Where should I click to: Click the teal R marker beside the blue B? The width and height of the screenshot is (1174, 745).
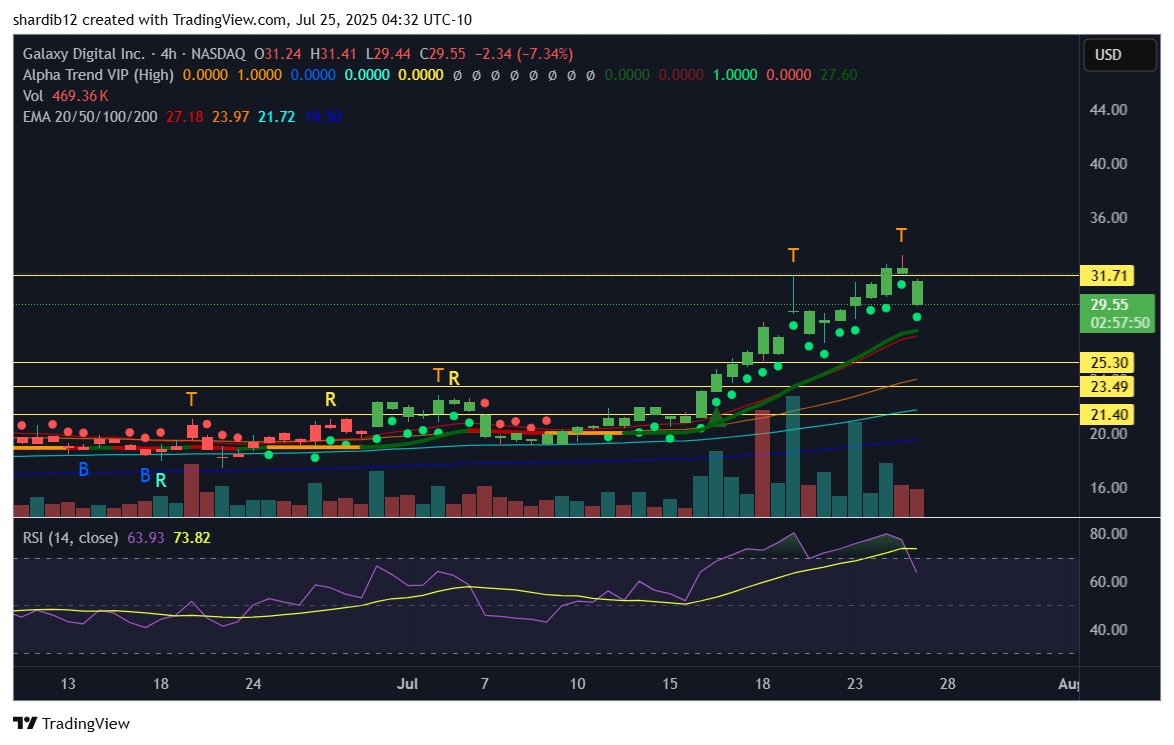tap(161, 481)
